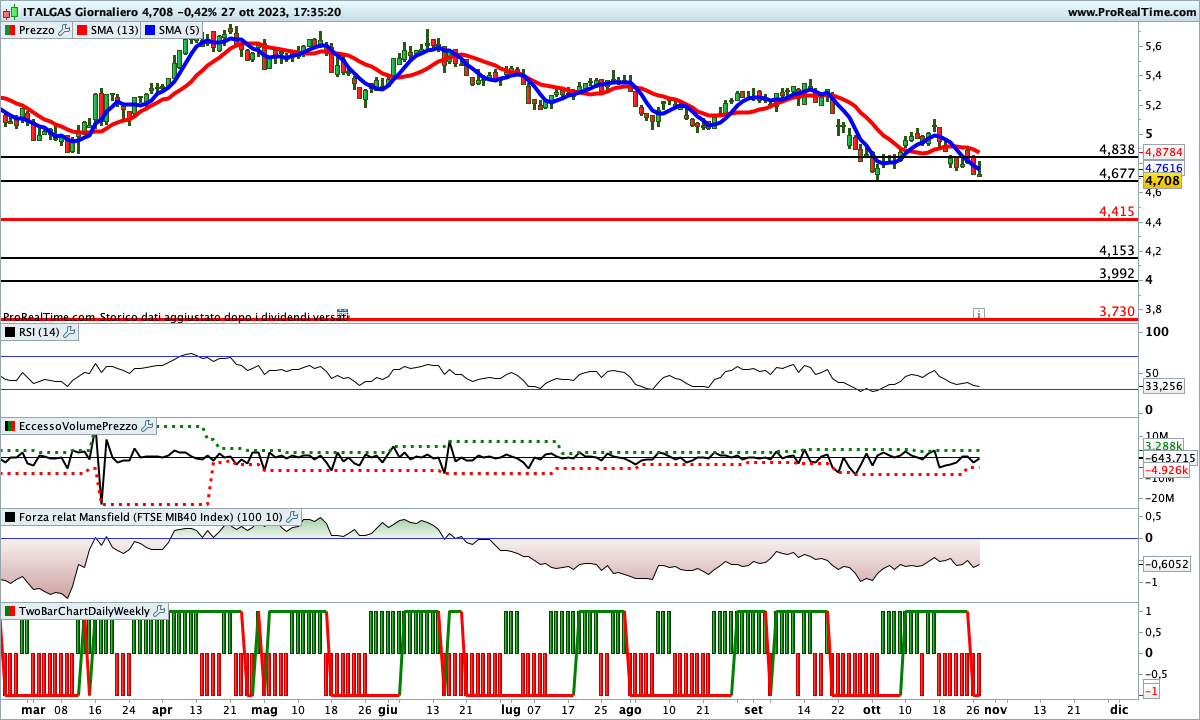Image resolution: width=1200 pixels, height=720 pixels.
Task: Click the red -4.926k value tag
Action: pos(1166,469)
